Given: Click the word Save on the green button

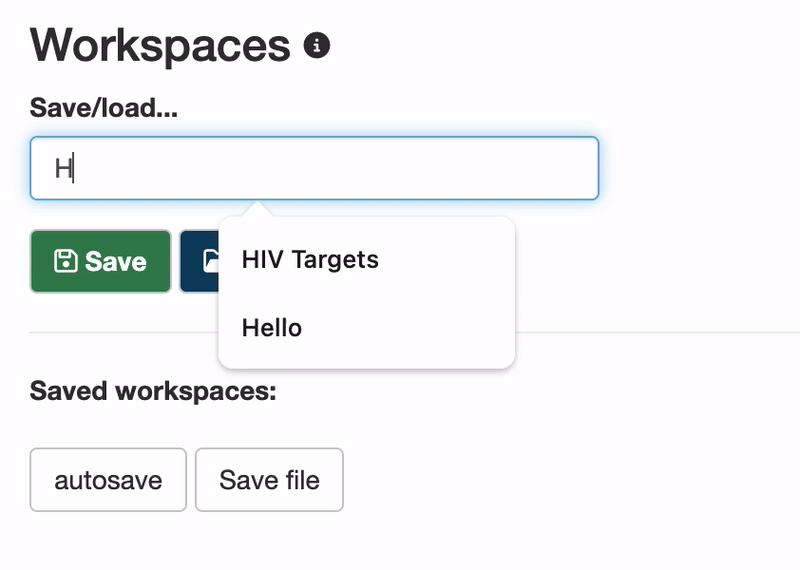Looking at the screenshot, I should click(x=116, y=262).
